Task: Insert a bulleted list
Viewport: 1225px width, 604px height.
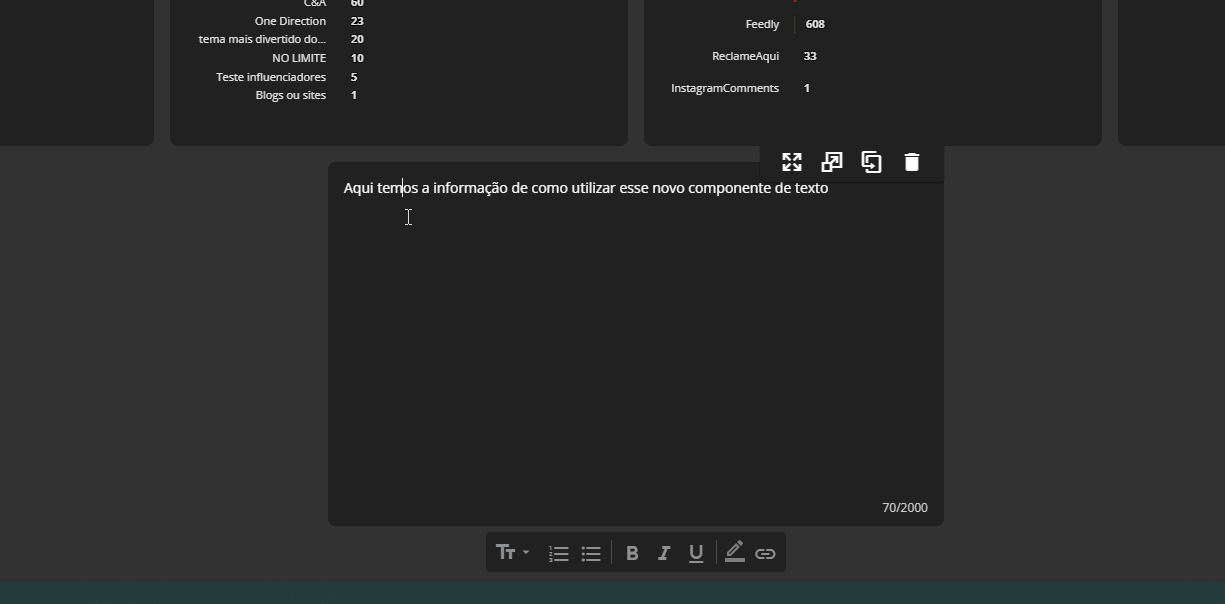Action: pos(591,553)
